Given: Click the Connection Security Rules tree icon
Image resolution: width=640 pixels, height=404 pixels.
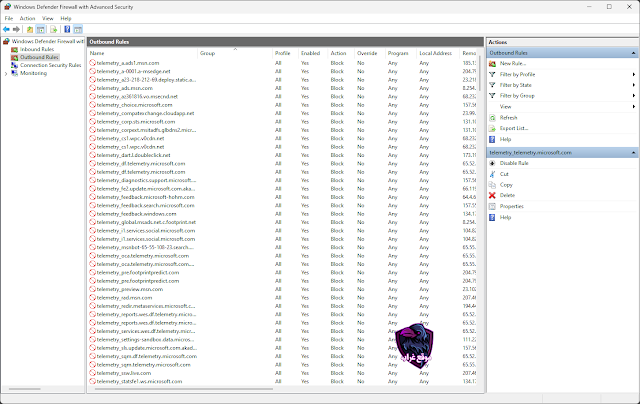Looking at the screenshot, I should 15,65.
